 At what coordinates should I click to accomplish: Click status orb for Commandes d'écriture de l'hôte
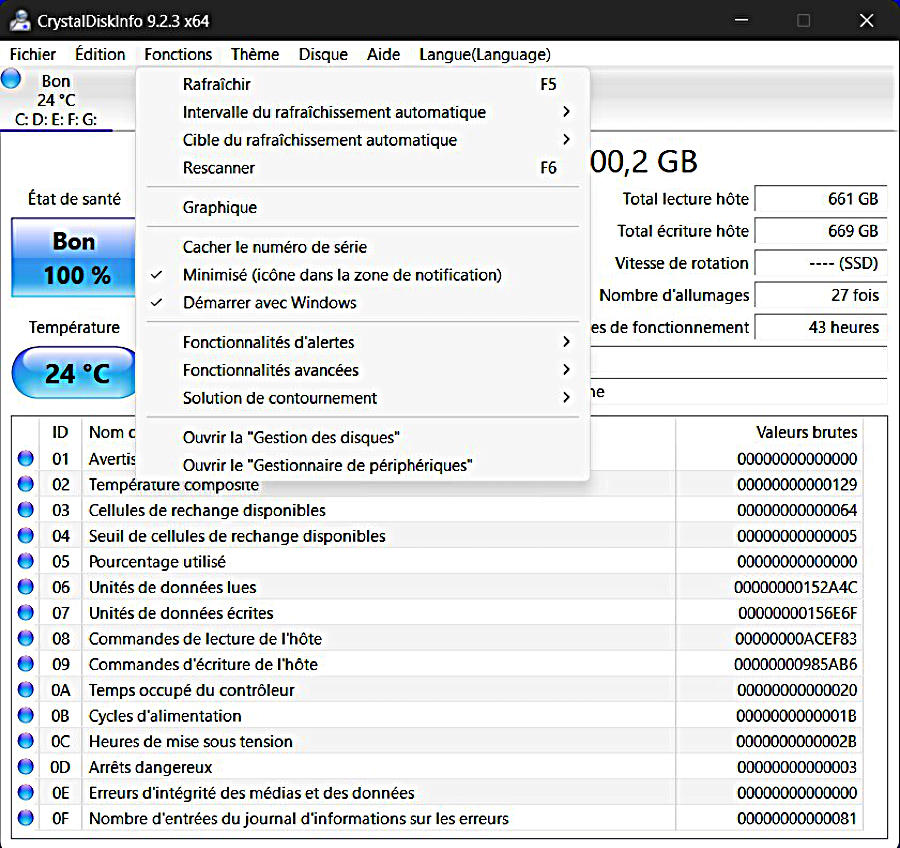[x=26, y=664]
